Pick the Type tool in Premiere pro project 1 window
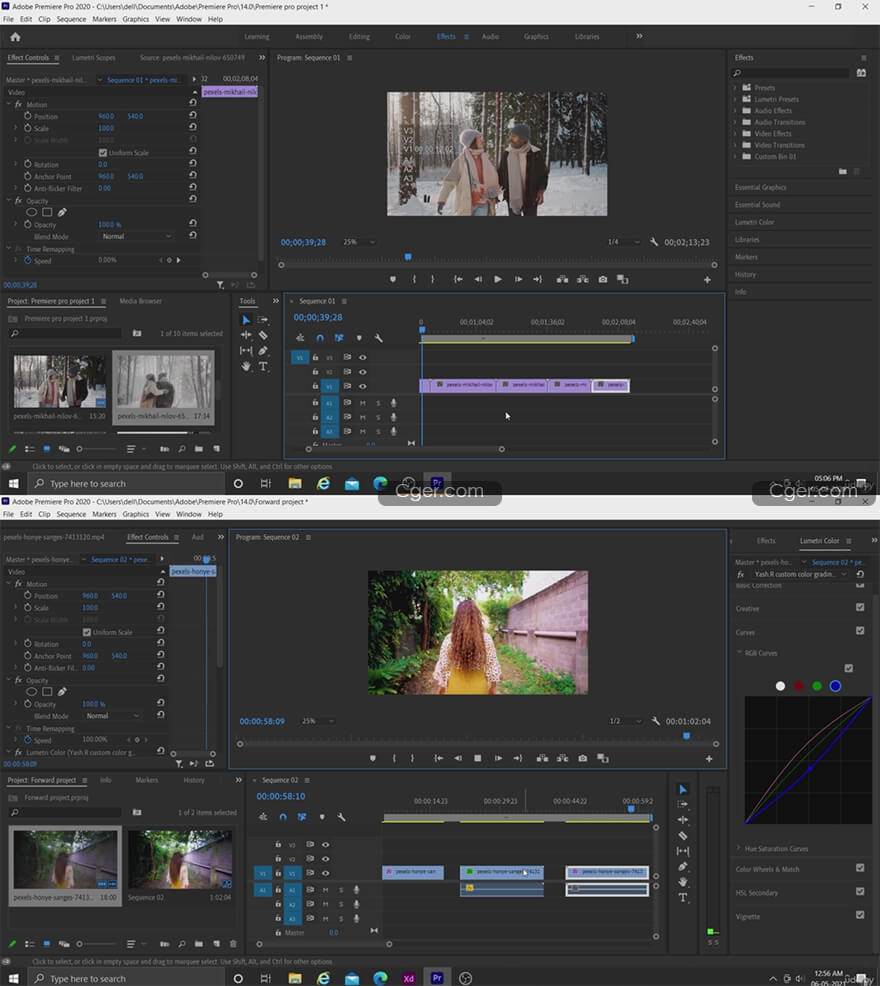The width and height of the screenshot is (880, 986). (263, 366)
